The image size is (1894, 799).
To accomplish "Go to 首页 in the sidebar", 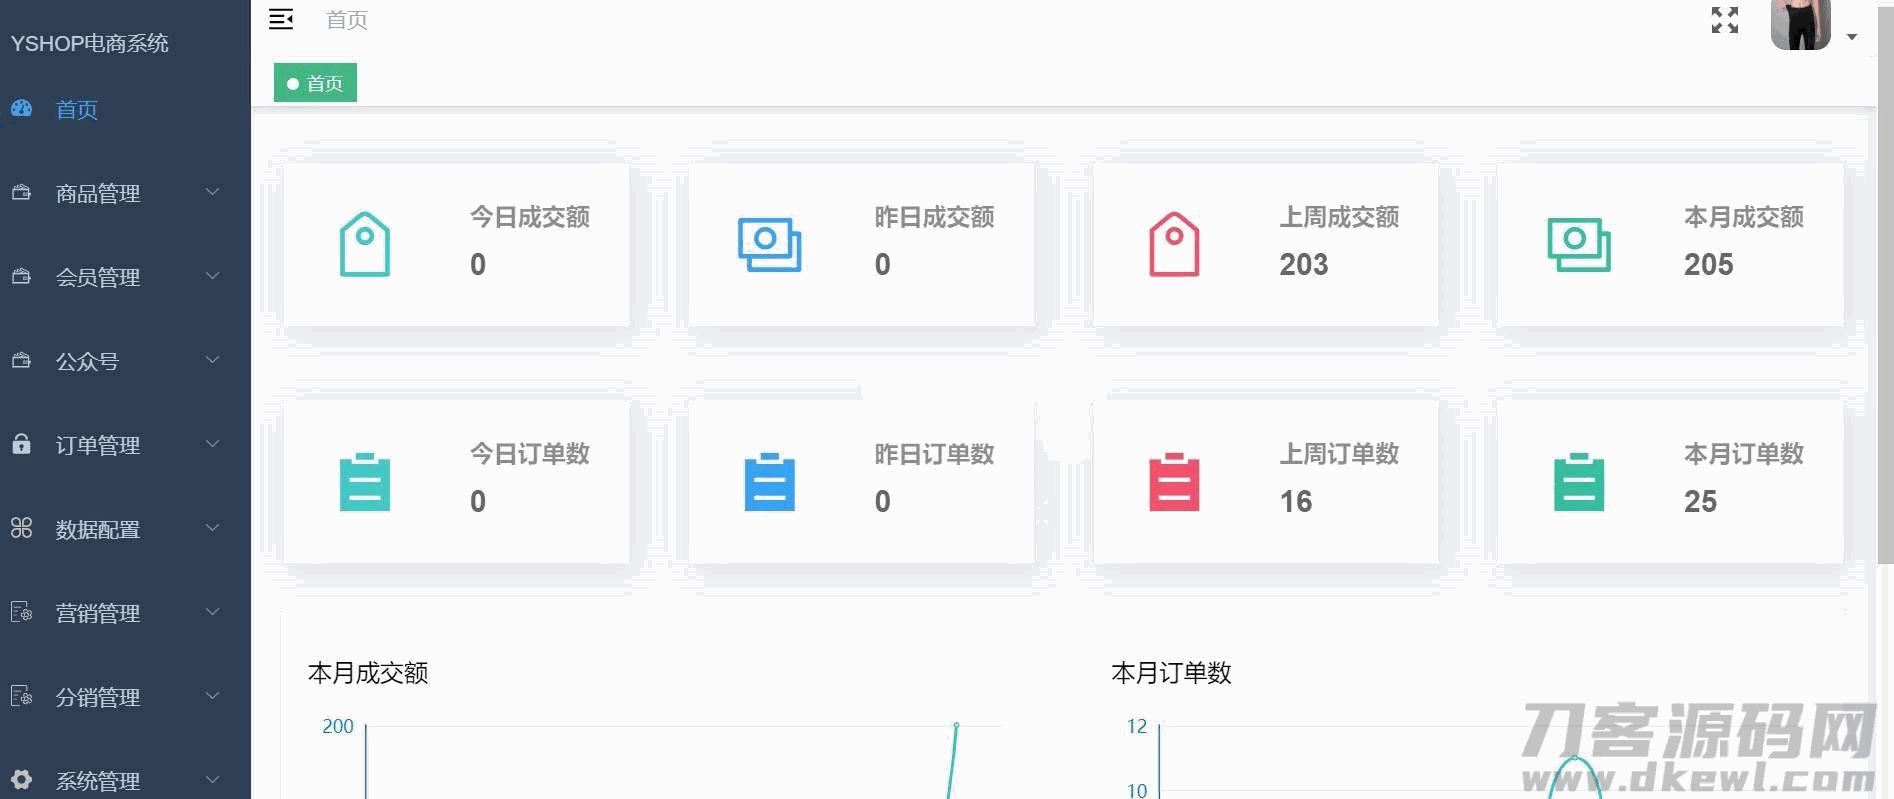I will pos(77,110).
